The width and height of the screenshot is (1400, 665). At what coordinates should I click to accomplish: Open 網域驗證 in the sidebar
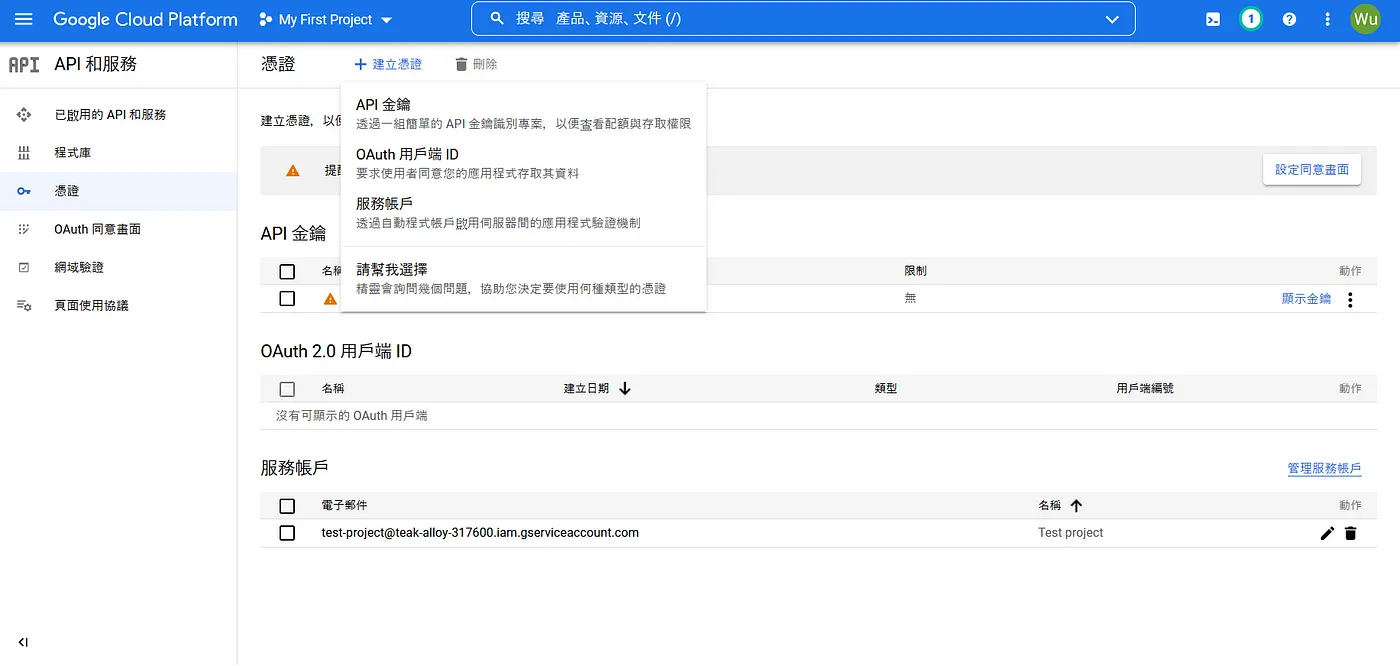[x=118, y=267]
